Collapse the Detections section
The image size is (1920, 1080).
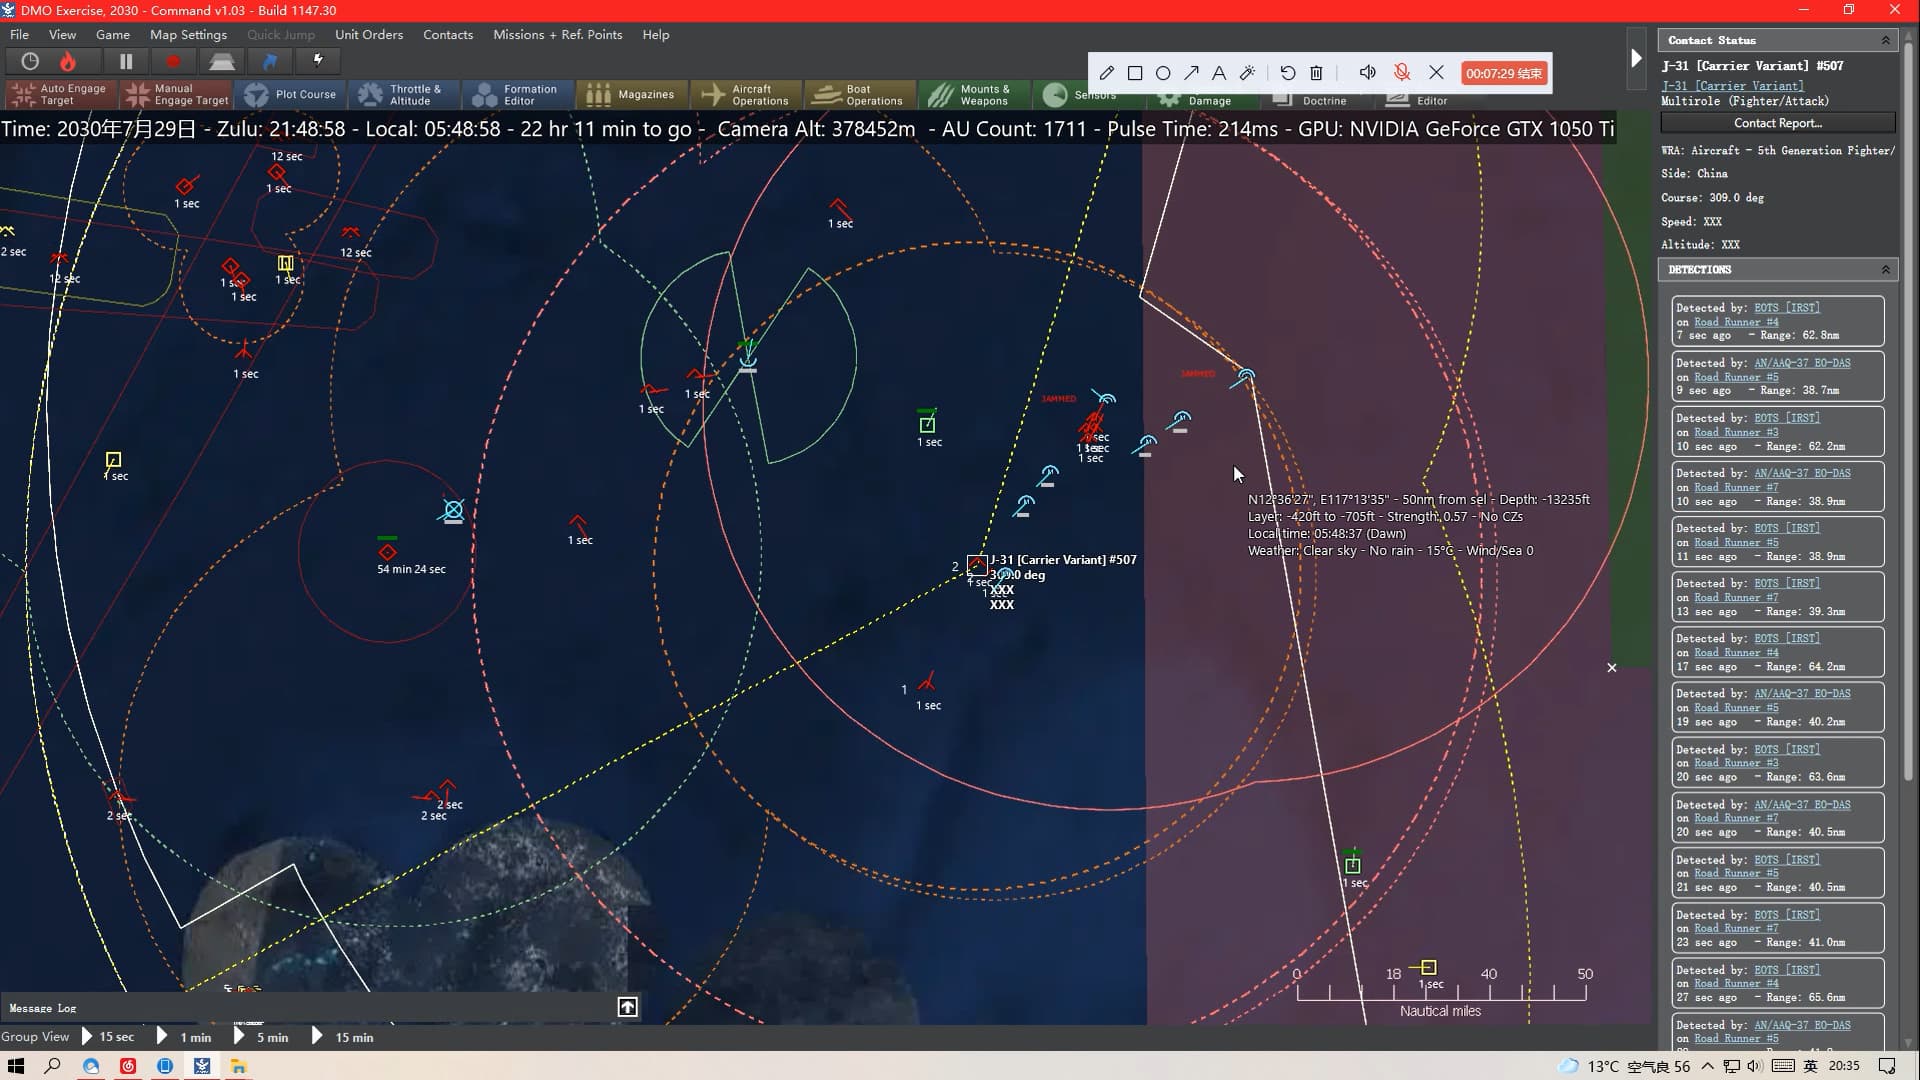pyautogui.click(x=1886, y=270)
